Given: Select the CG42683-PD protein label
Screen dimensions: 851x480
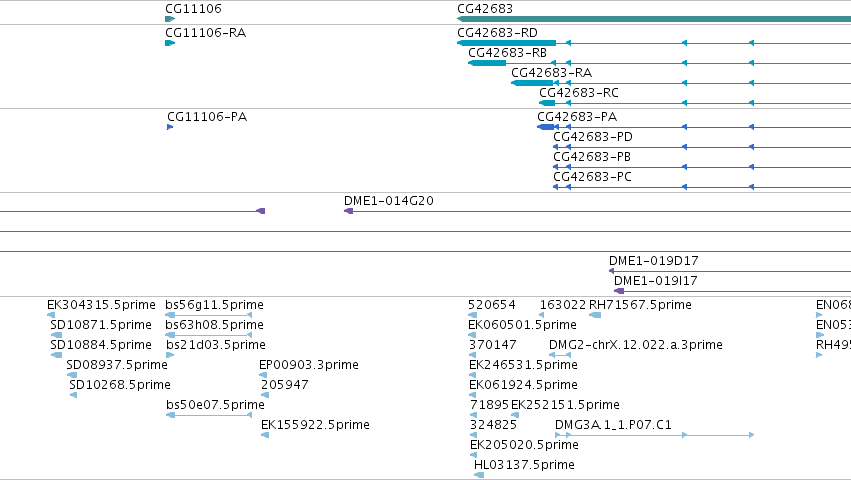Looking at the screenshot, I should tap(593, 137).
